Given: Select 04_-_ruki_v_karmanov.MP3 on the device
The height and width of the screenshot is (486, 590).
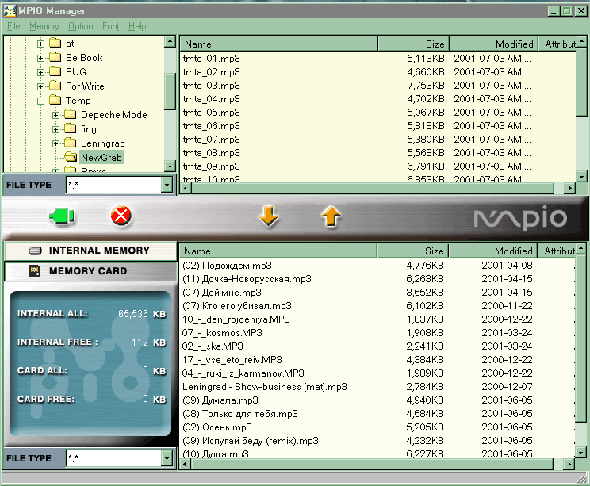Looking at the screenshot, I should point(243,373).
